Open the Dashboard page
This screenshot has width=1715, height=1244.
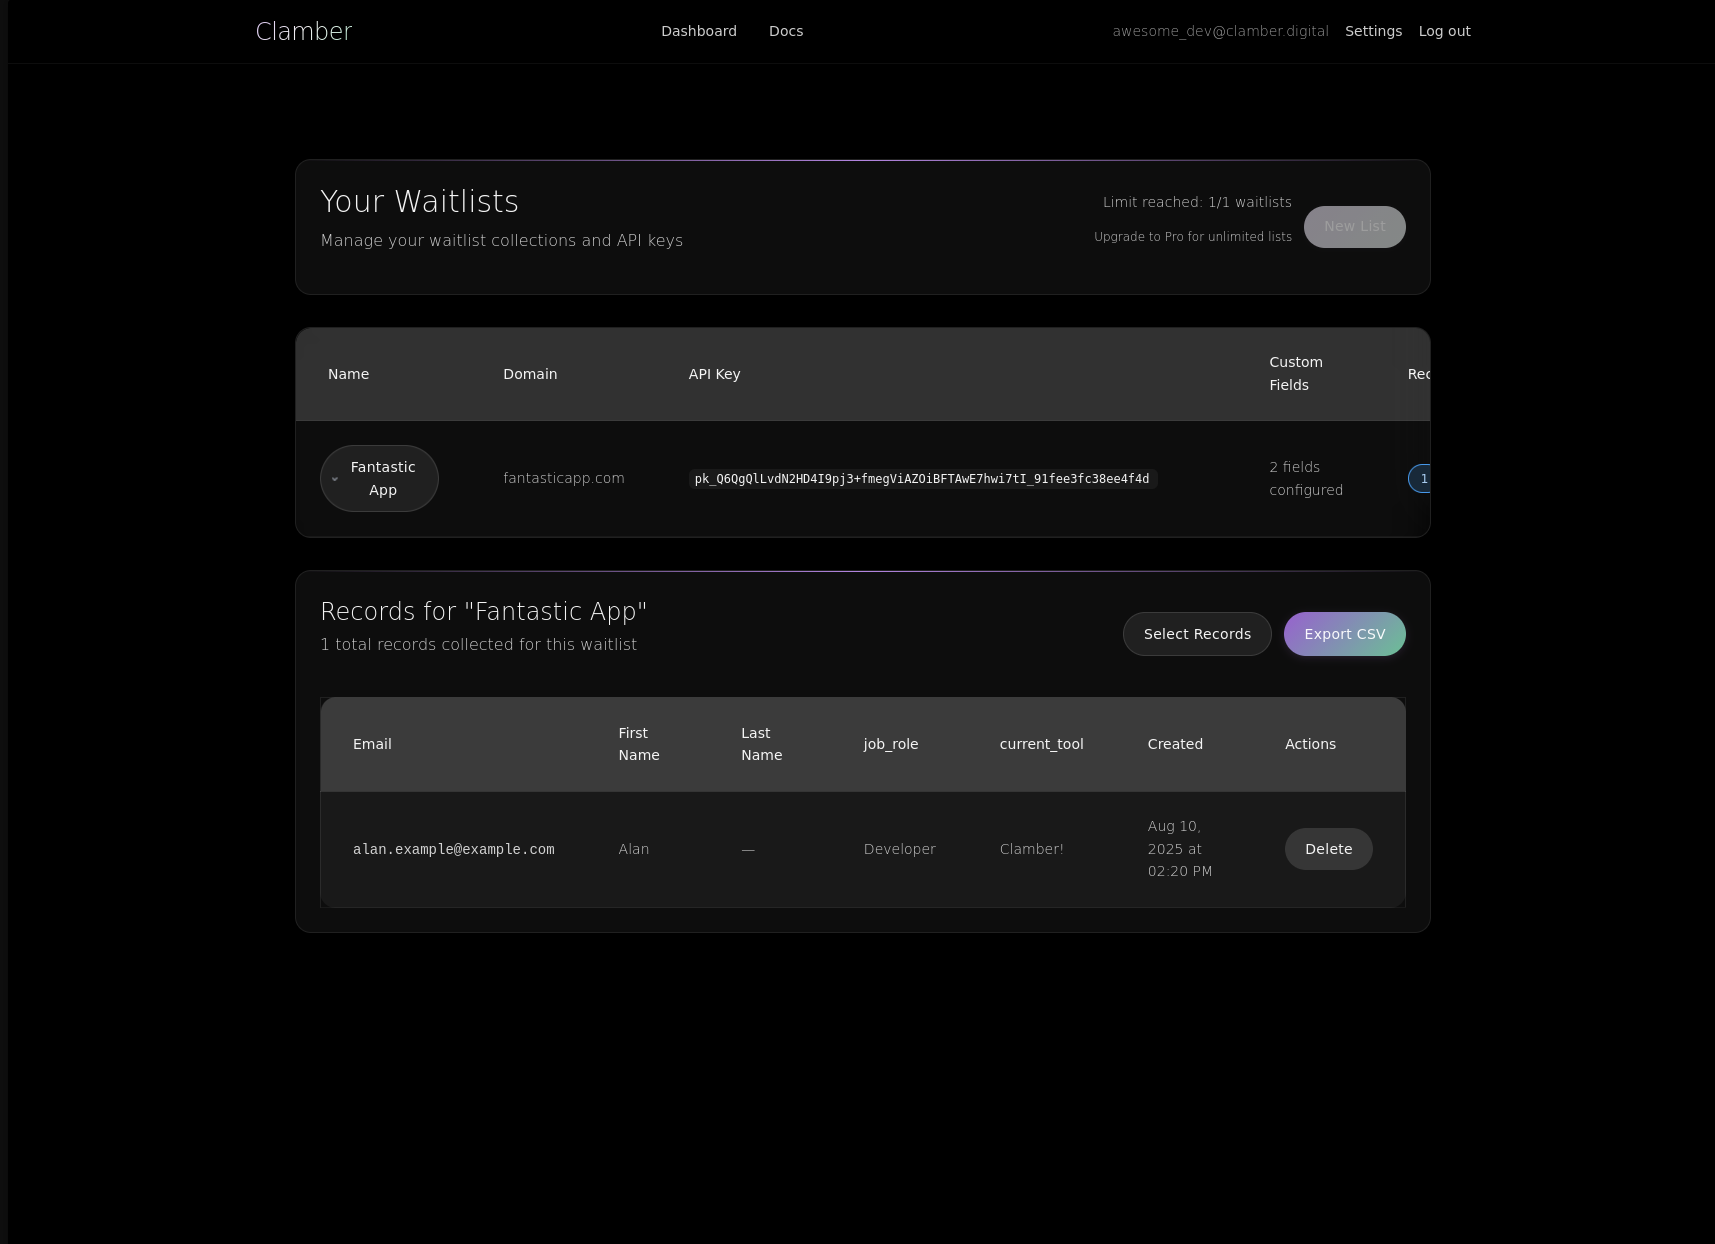pos(698,31)
